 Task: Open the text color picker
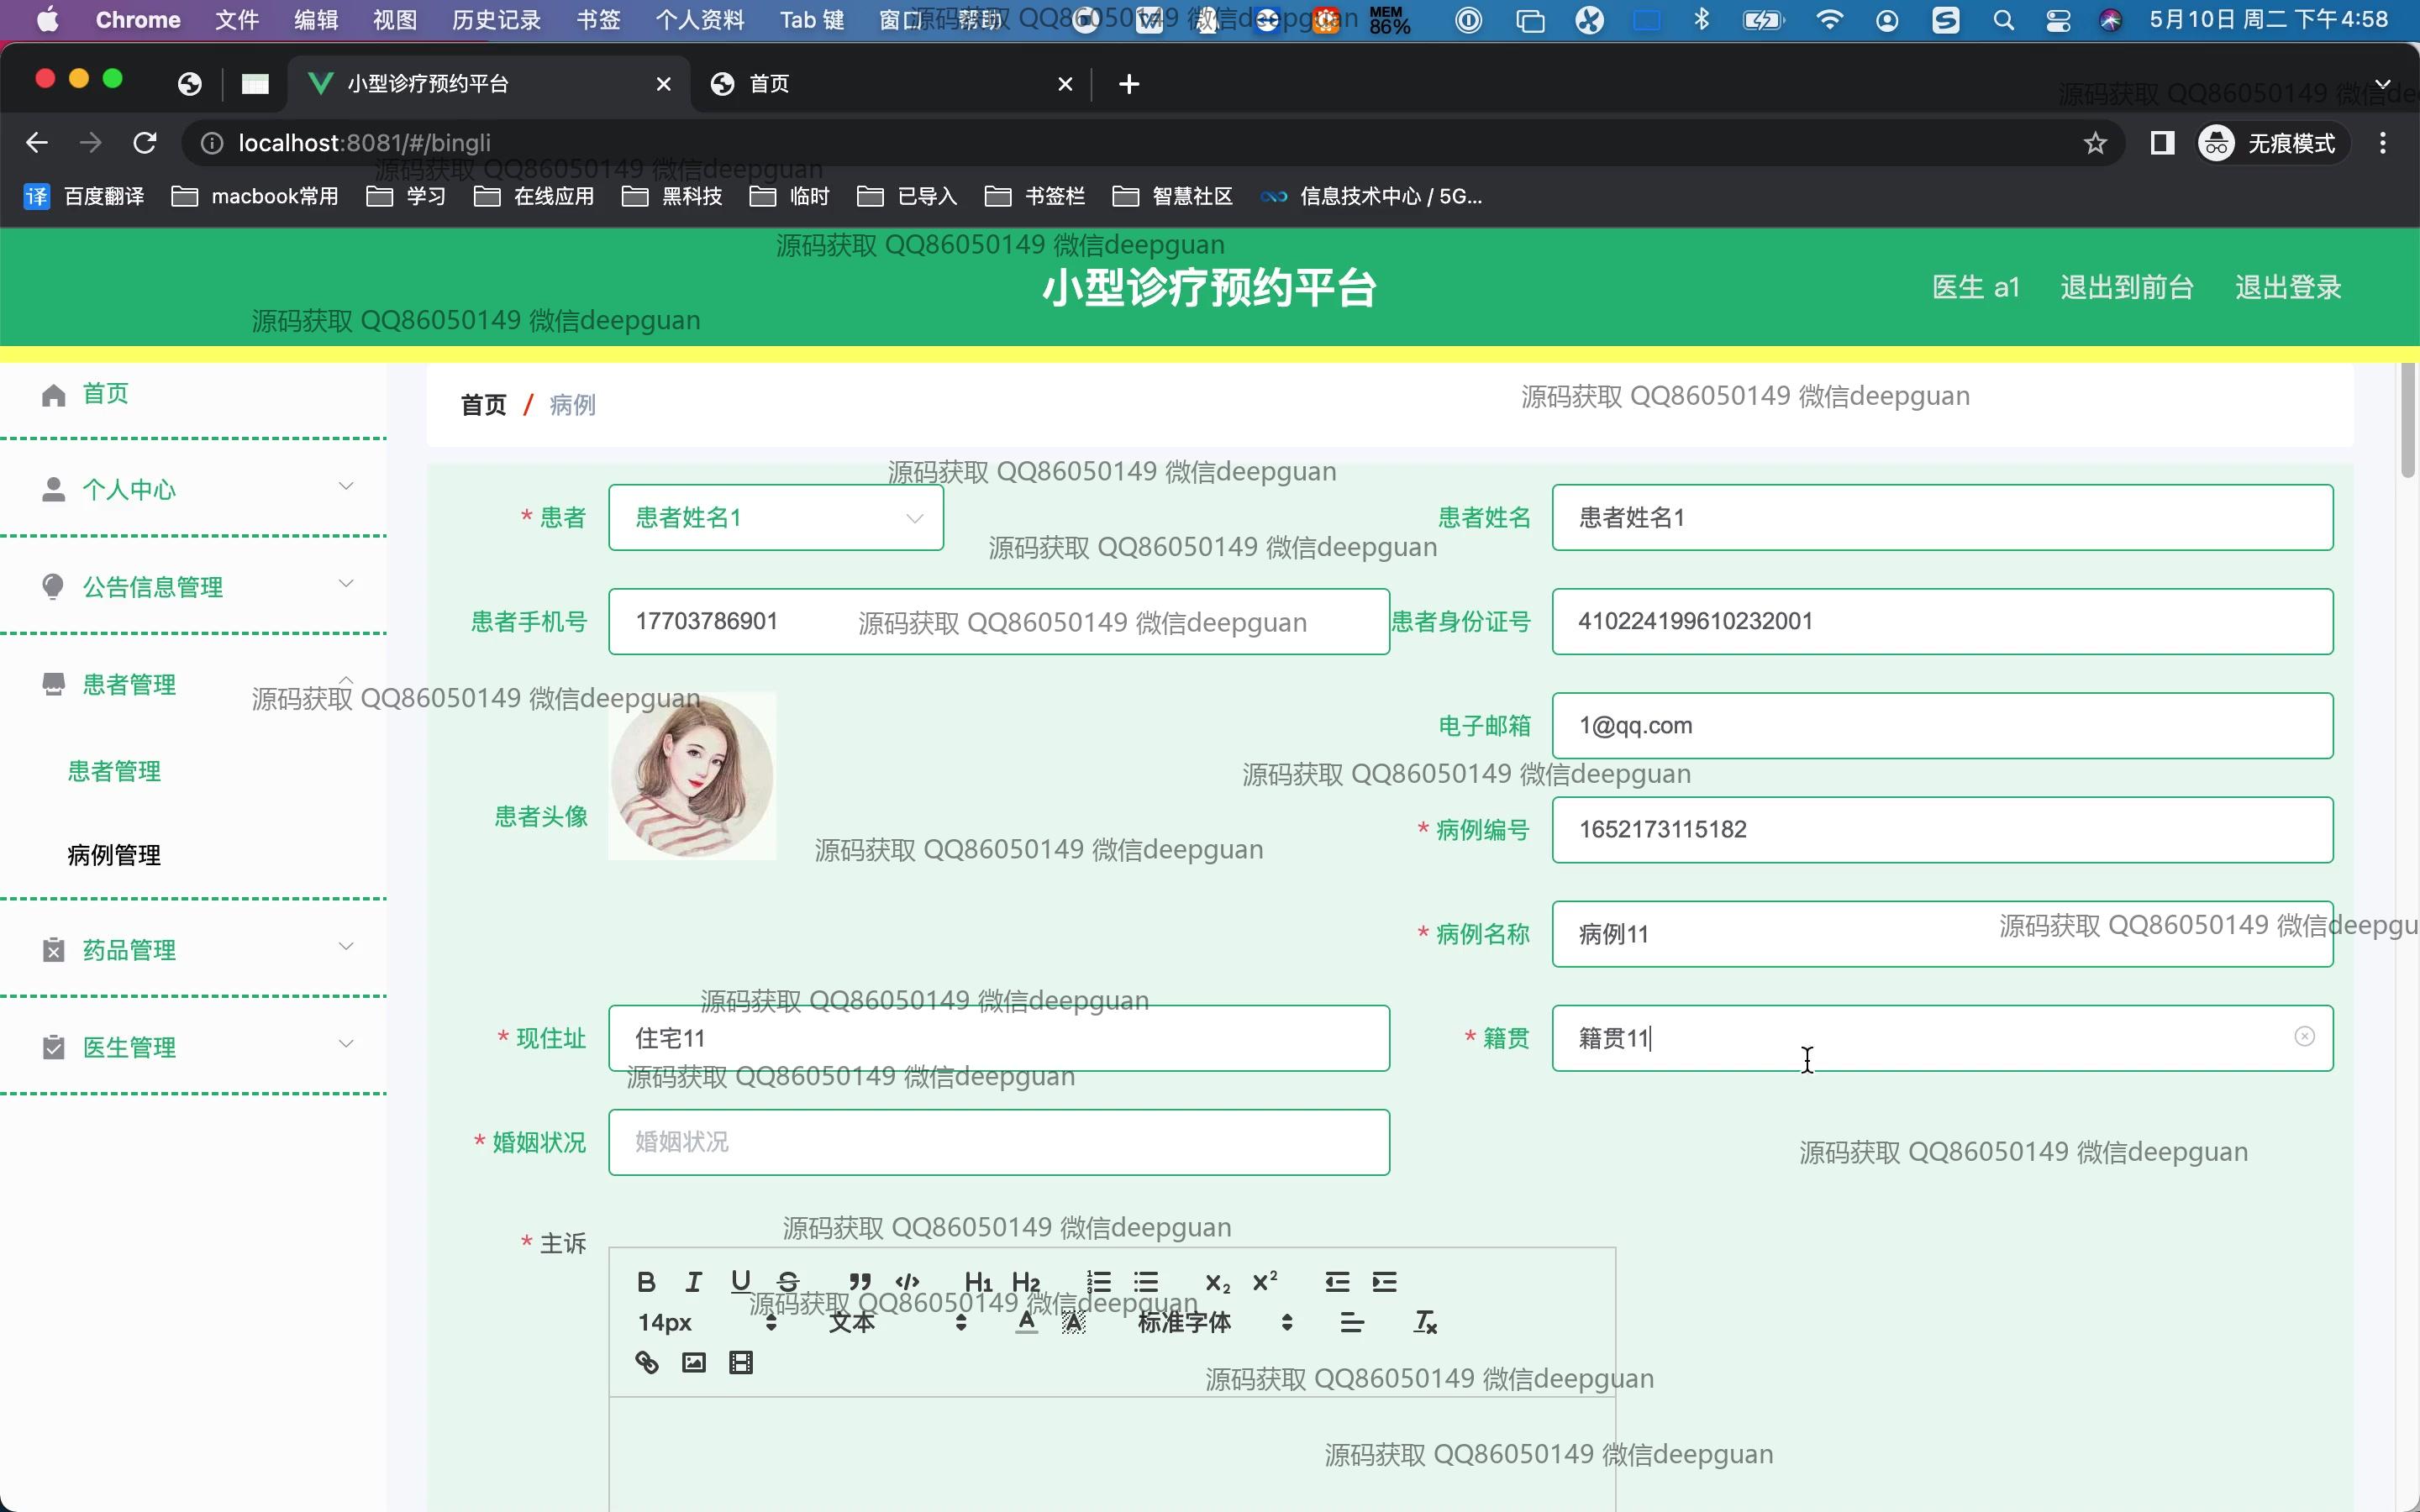[1026, 1322]
